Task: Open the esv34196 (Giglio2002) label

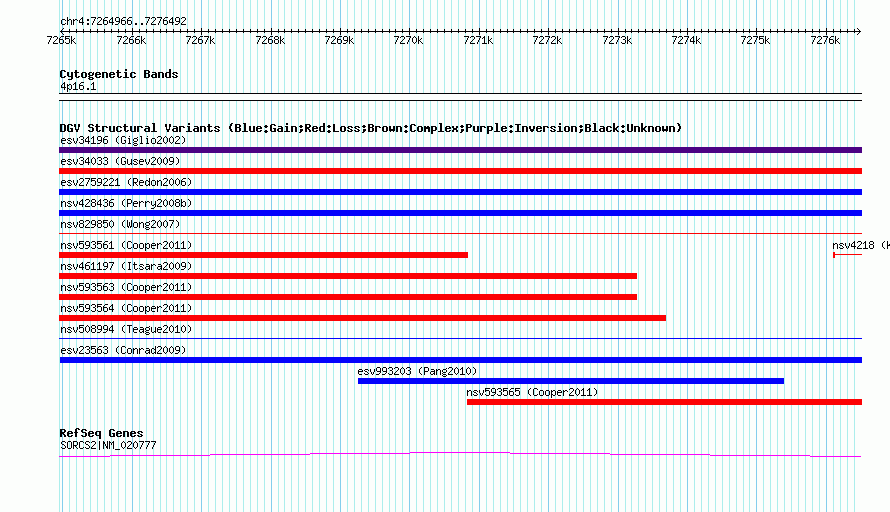Action: (123, 140)
